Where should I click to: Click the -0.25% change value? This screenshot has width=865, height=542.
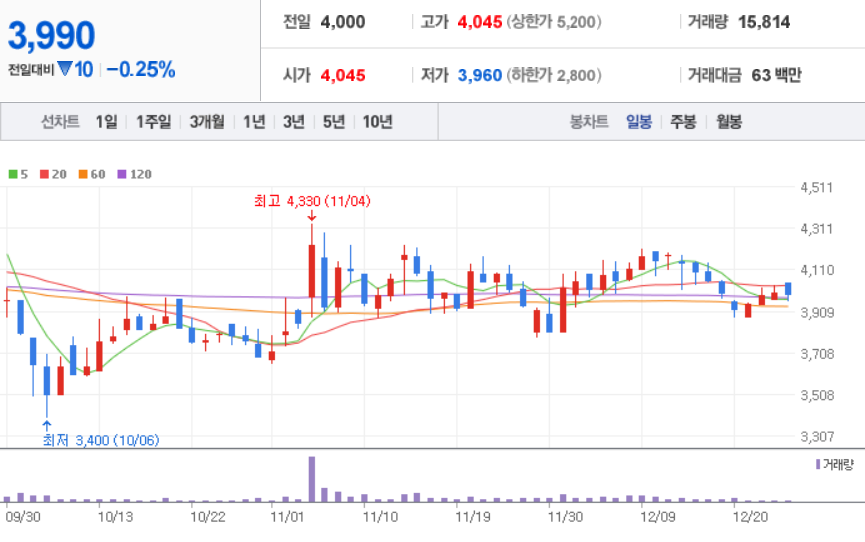click(x=141, y=70)
